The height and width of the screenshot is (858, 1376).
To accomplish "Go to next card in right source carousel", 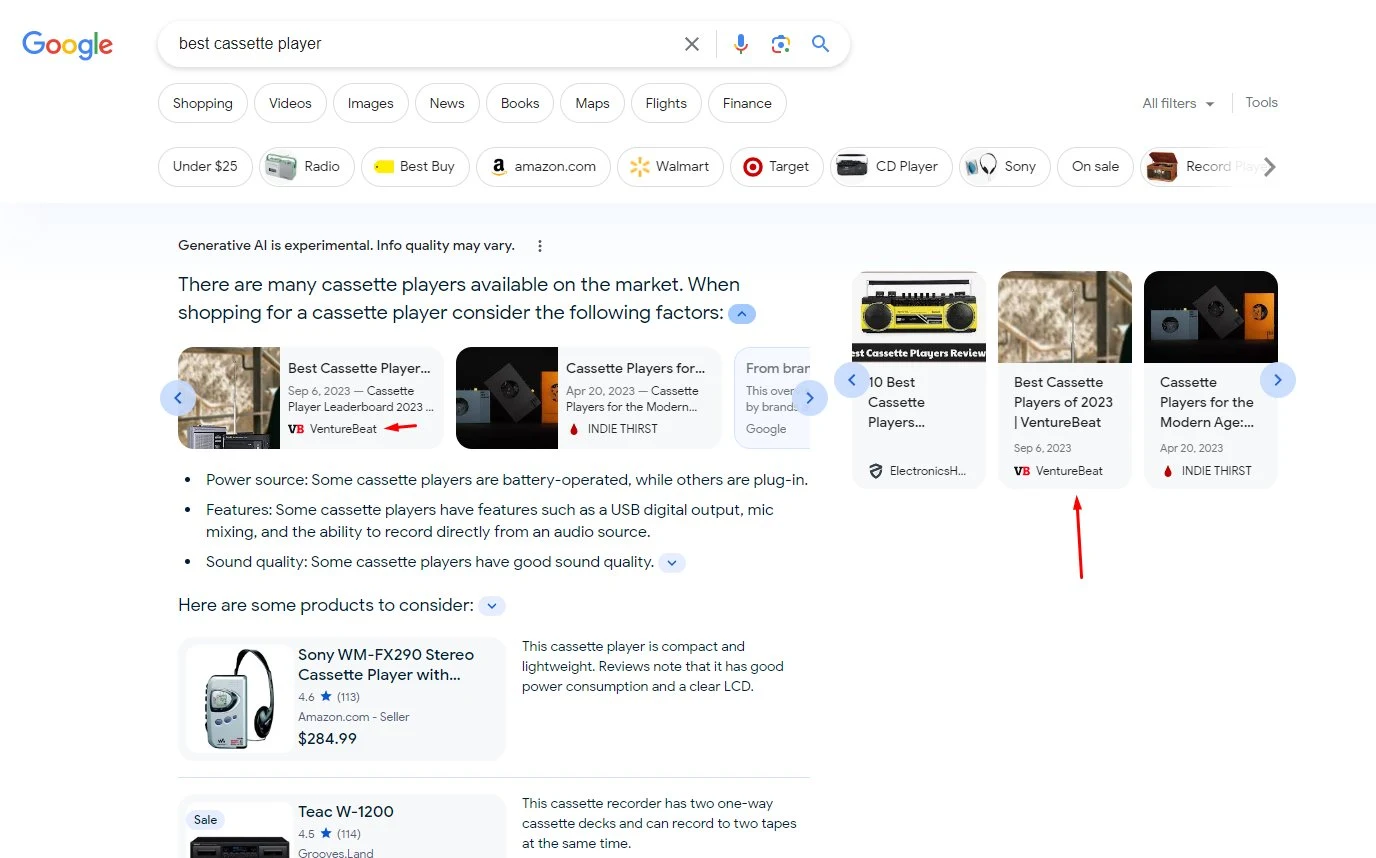I will coord(1278,380).
